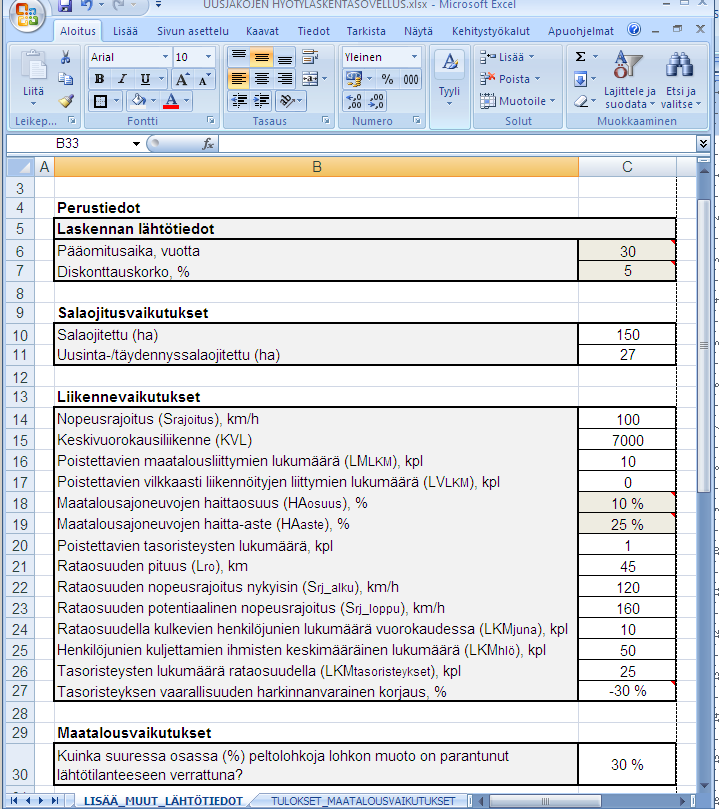This screenshot has height=809, width=719.
Task: Click the Clear eraser icon
Action: [x=581, y=101]
